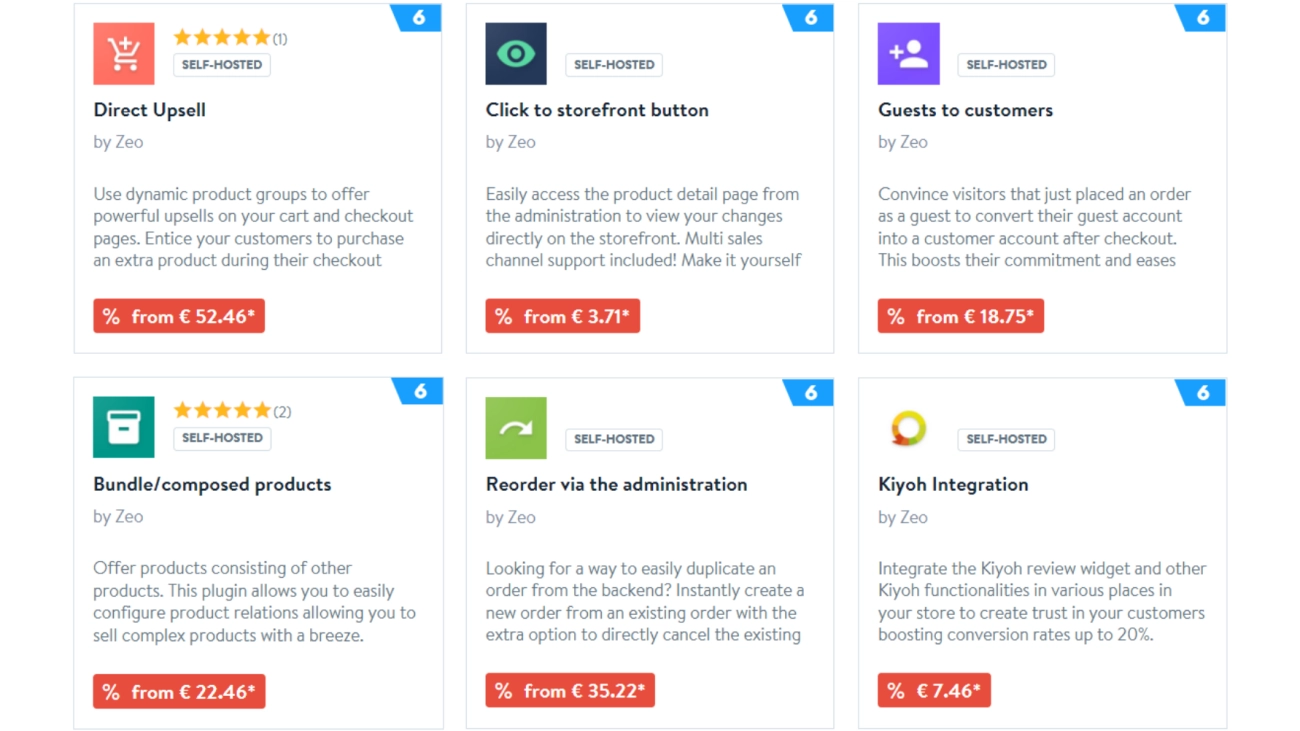Click the Self-Hosted tag on Reorder plugin

click(614, 439)
